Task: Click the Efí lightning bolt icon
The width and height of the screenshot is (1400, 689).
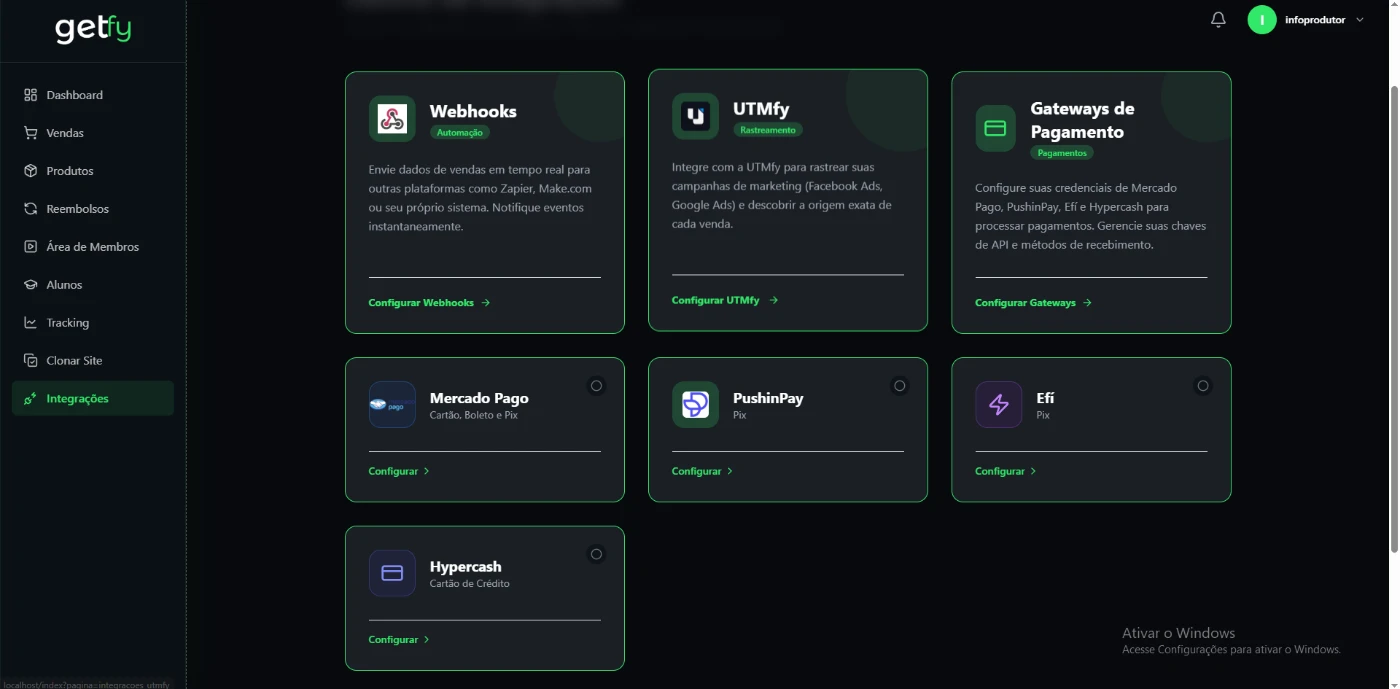Action: (998, 405)
